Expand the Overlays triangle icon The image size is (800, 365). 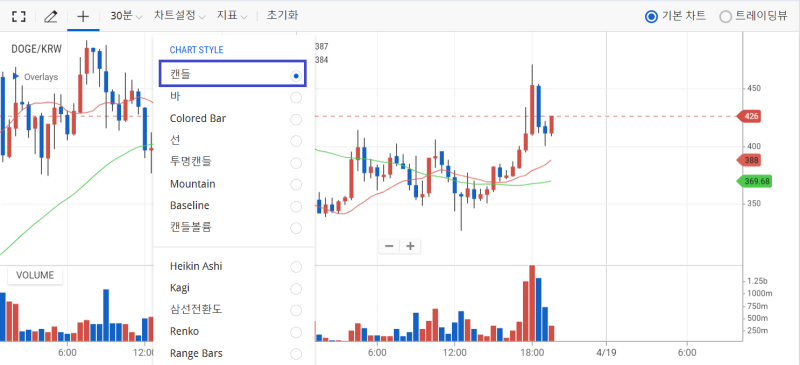16,77
